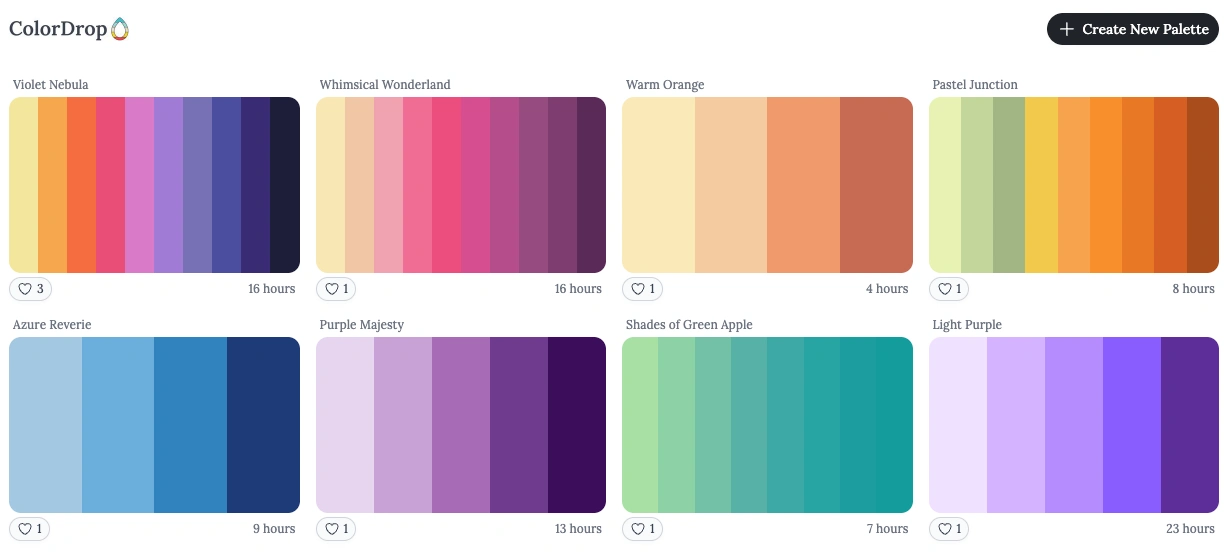This screenshot has width=1228, height=554.
Task: Open the Purple Majesty palette title
Action: click(x=362, y=325)
